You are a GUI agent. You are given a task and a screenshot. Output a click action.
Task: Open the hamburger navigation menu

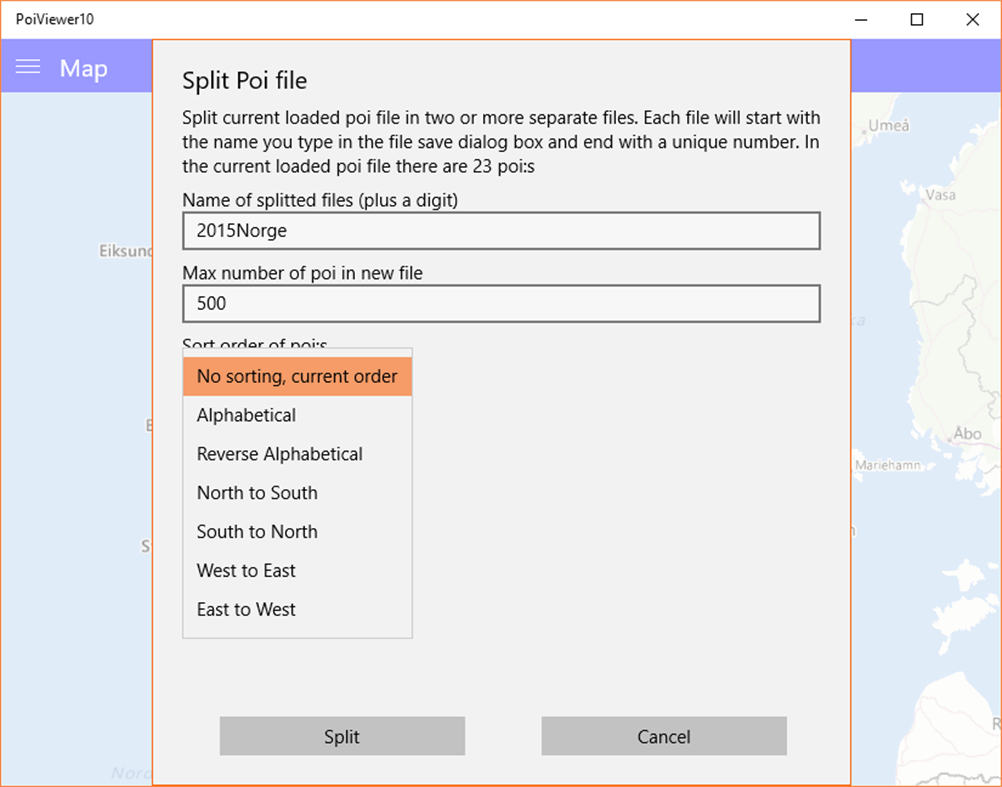pyautogui.click(x=28, y=68)
